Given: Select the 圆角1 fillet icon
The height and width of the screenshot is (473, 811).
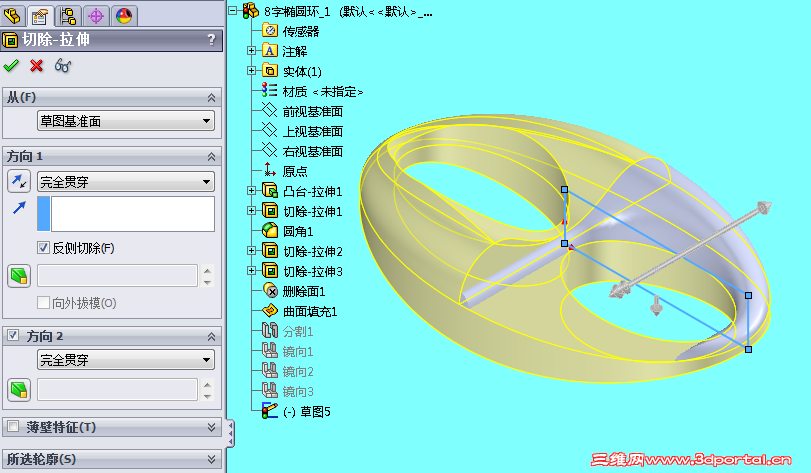Looking at the screenshot, I should tap(269, 231).
